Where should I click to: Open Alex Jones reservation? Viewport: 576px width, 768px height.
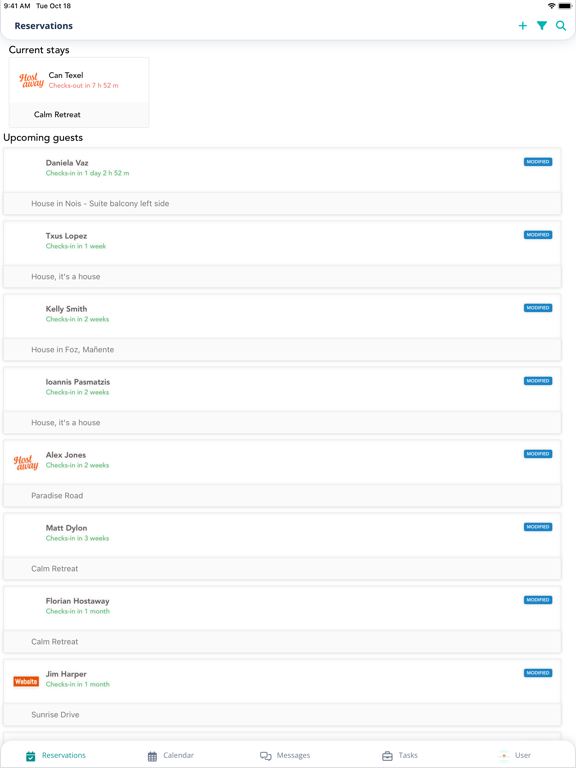pyautogui.click(x=282, y=473)
